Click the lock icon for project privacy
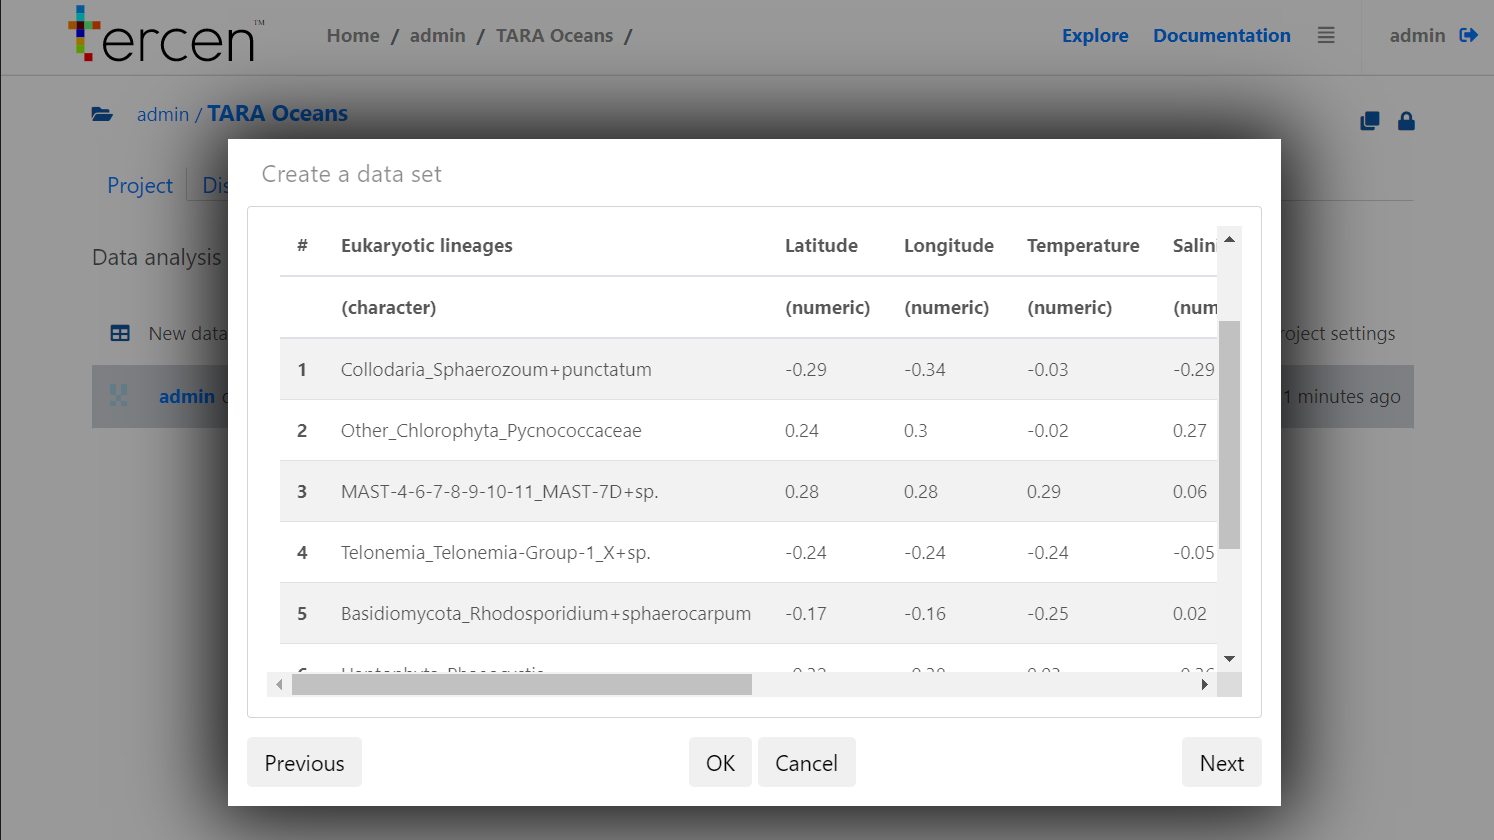This screenshot has height=840, width=1494. [1406, 121]
